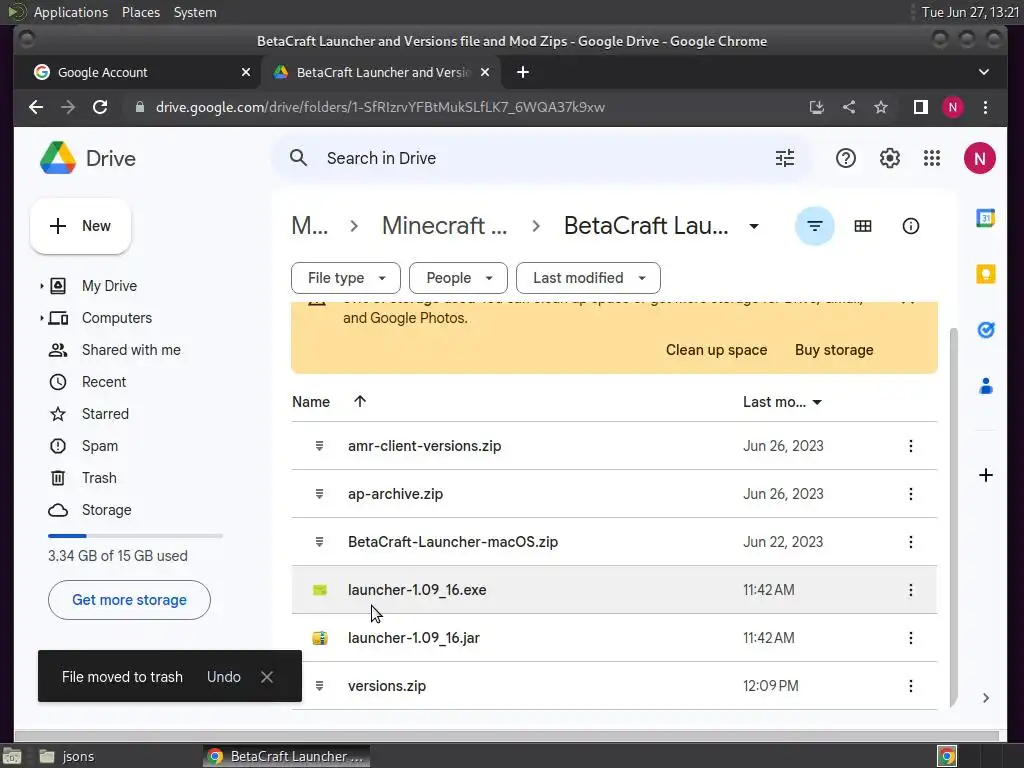Switch to grid layout view
The width and height of the screenshot is (1024, 768).
coord(863,226)
